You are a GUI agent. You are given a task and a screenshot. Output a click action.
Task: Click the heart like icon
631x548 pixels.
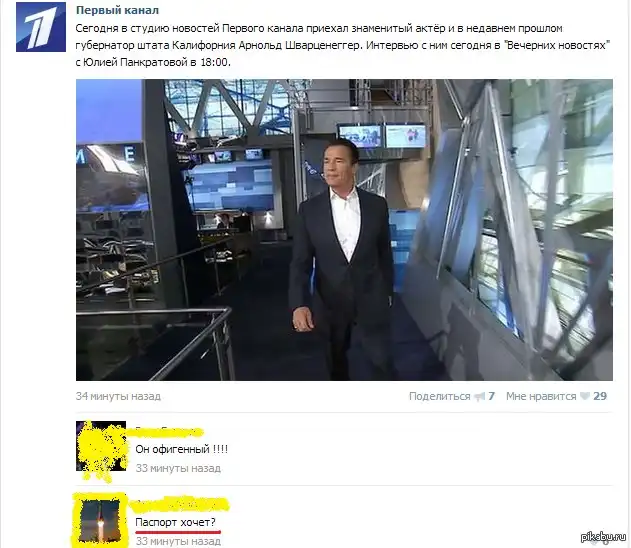point(585,396)
